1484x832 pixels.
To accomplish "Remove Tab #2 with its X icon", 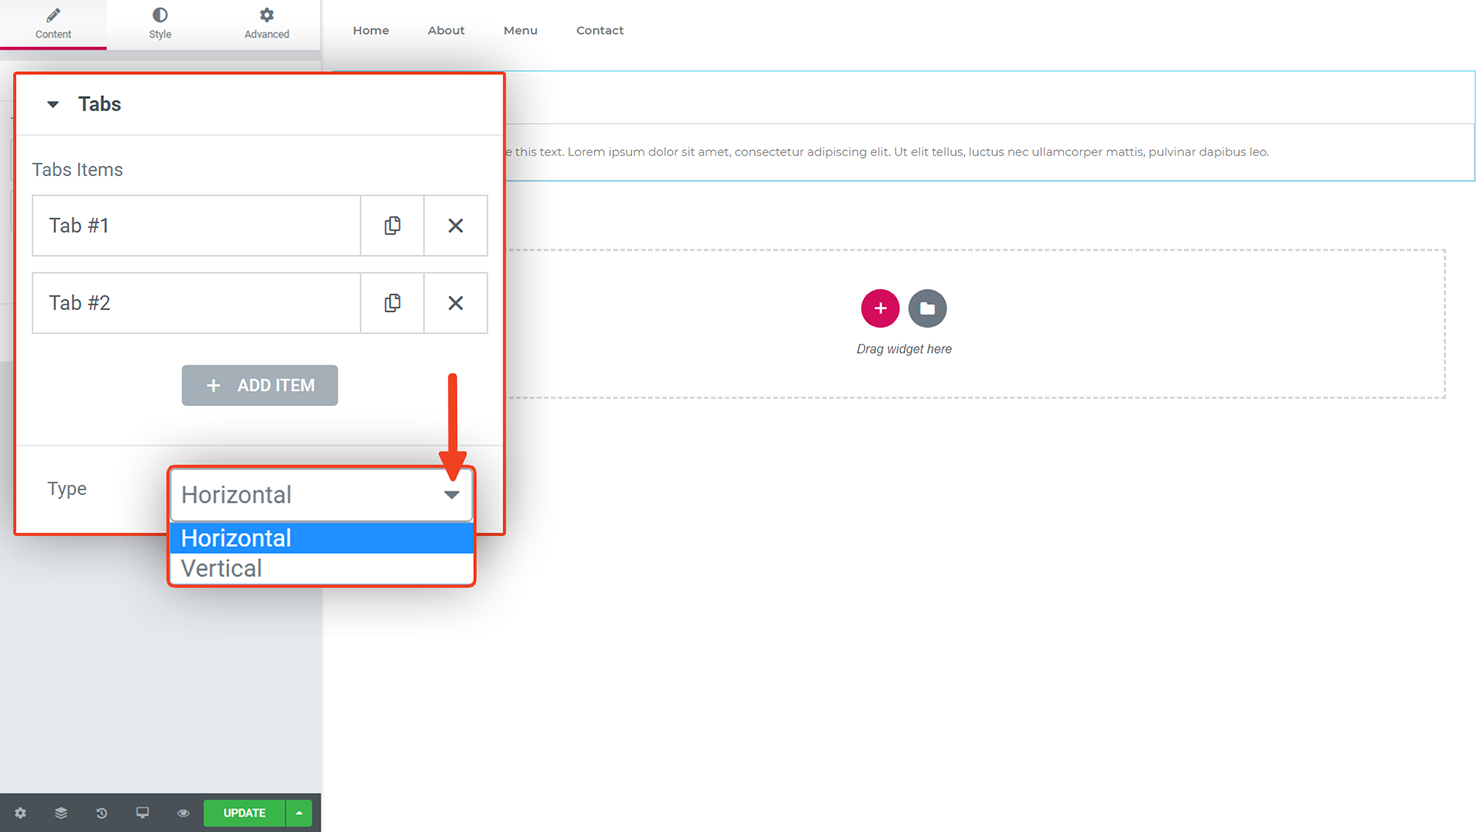I will [x=455, y=303].
